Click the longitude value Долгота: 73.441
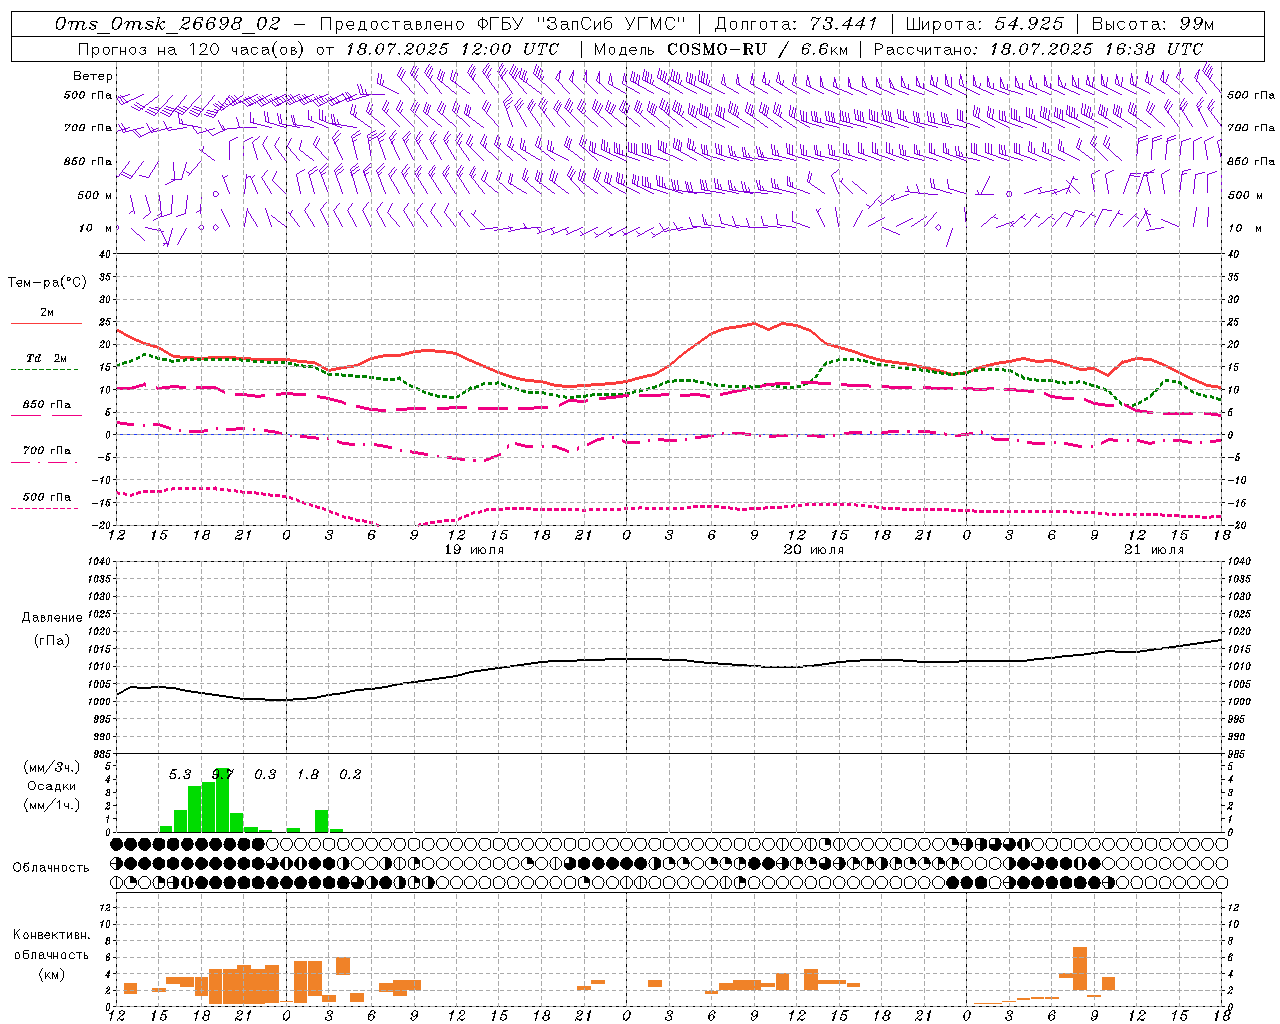The image size is (1280, 1024). coord(796,24)
